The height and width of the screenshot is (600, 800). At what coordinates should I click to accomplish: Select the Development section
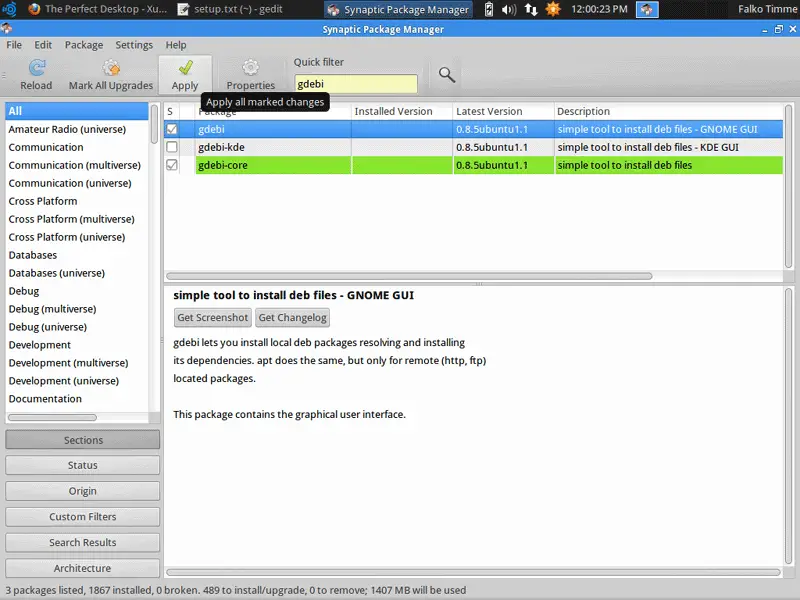pos(77,344)
